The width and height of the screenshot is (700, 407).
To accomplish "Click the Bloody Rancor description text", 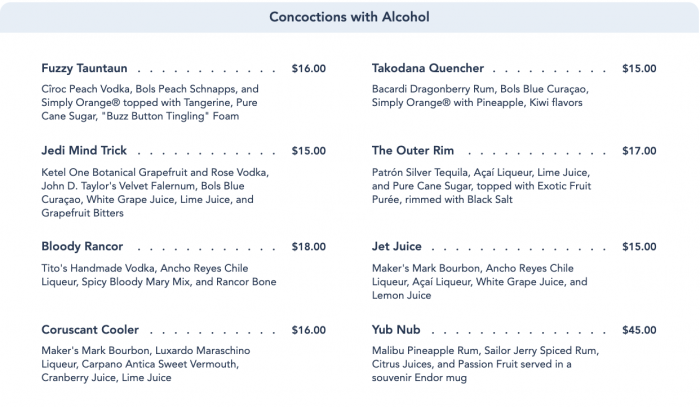I will pos(159,275).
